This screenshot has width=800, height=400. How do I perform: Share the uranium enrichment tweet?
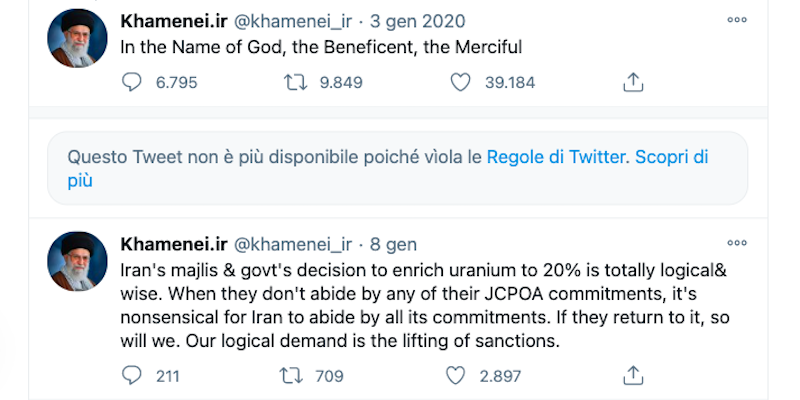[632, 376]
